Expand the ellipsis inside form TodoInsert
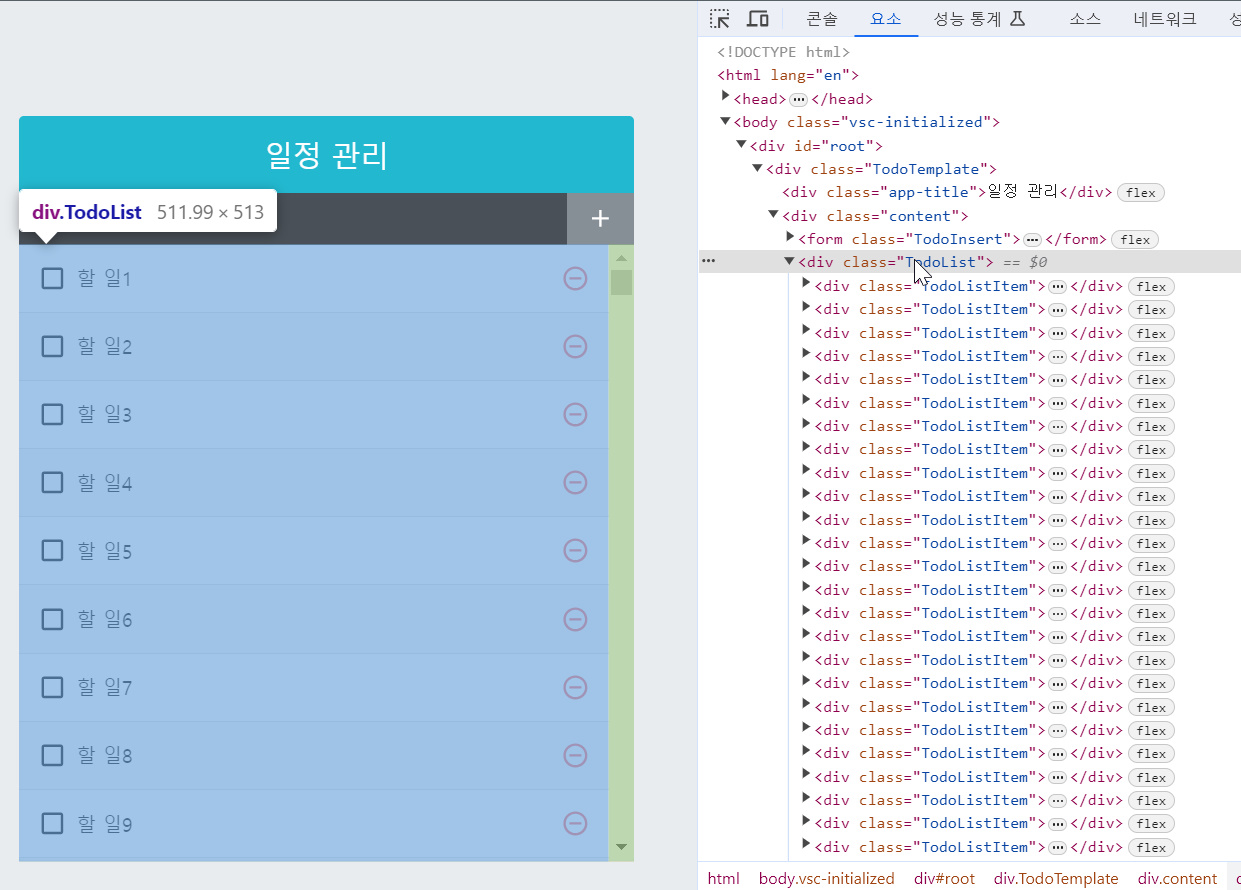Image resolution: width=1241 pixels, height=890 pixels. coord(1032,240)
